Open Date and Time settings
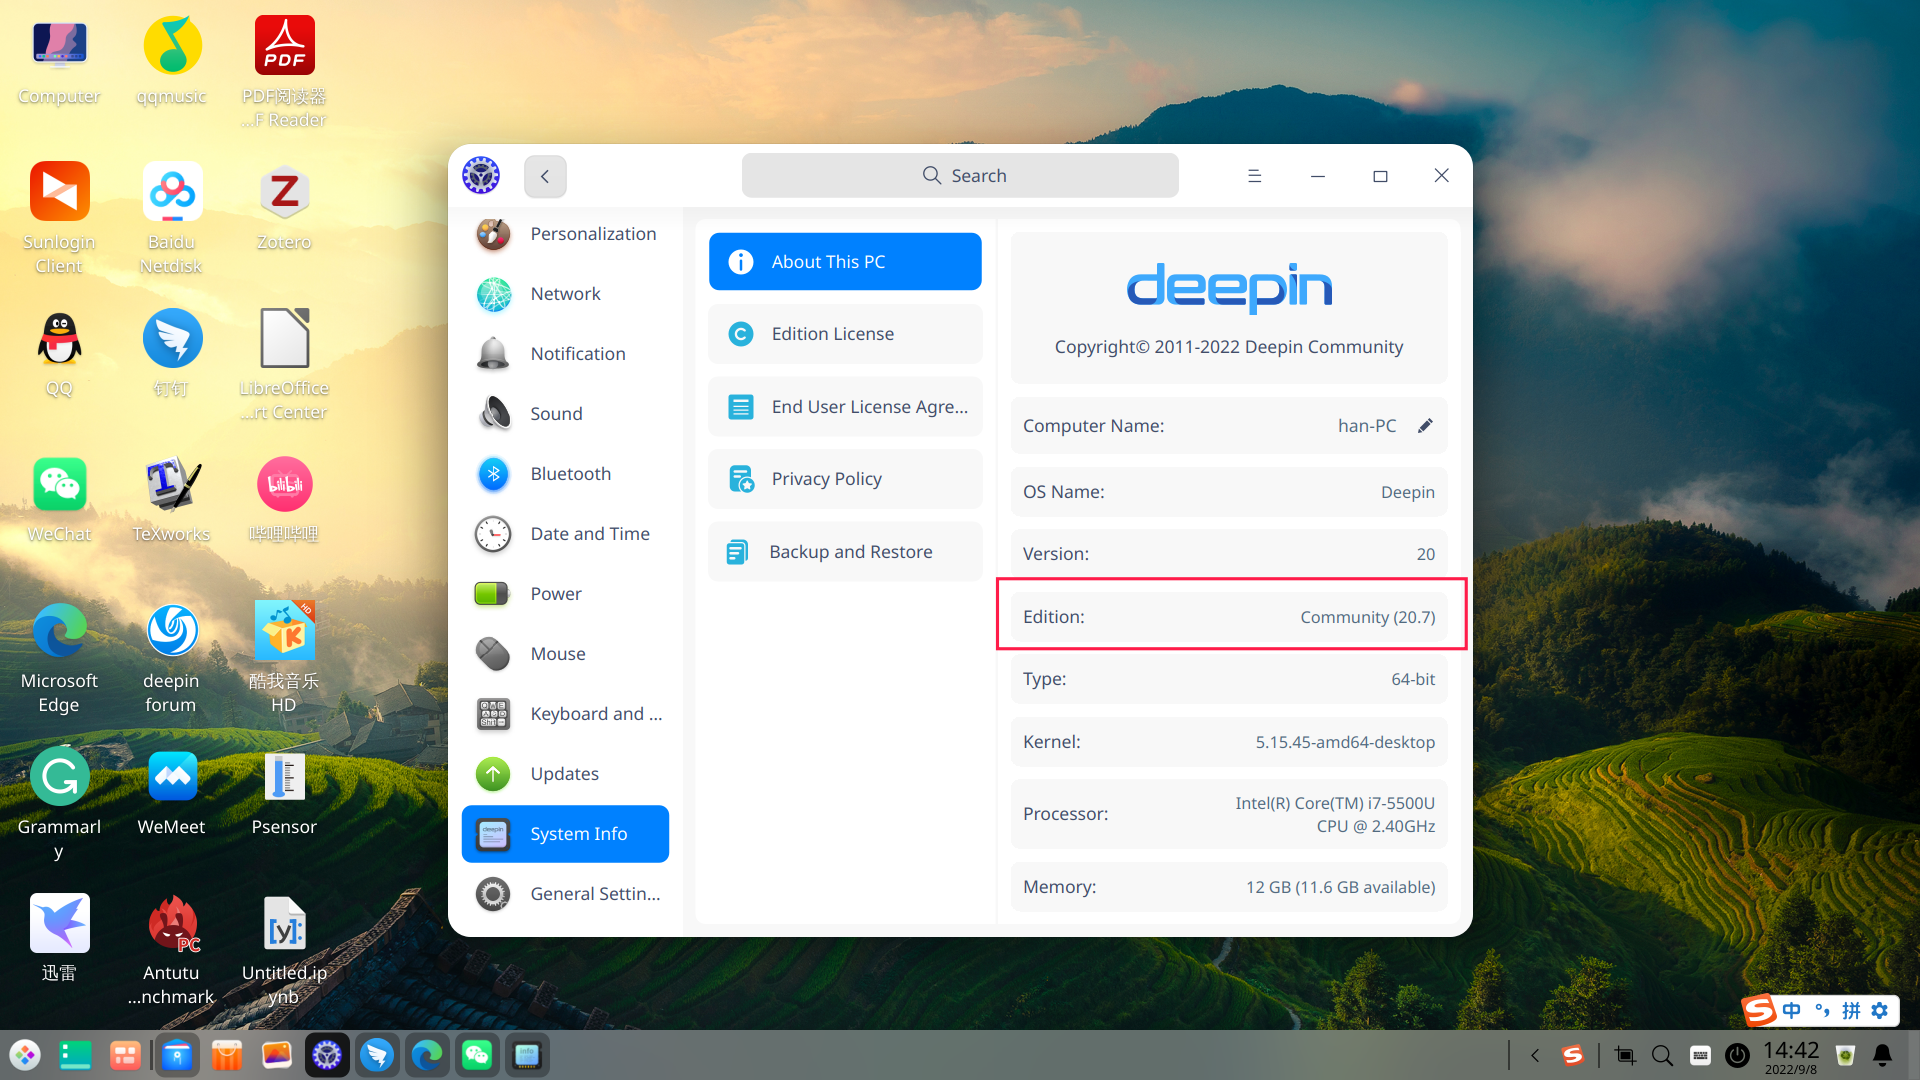 pos(589,533)
